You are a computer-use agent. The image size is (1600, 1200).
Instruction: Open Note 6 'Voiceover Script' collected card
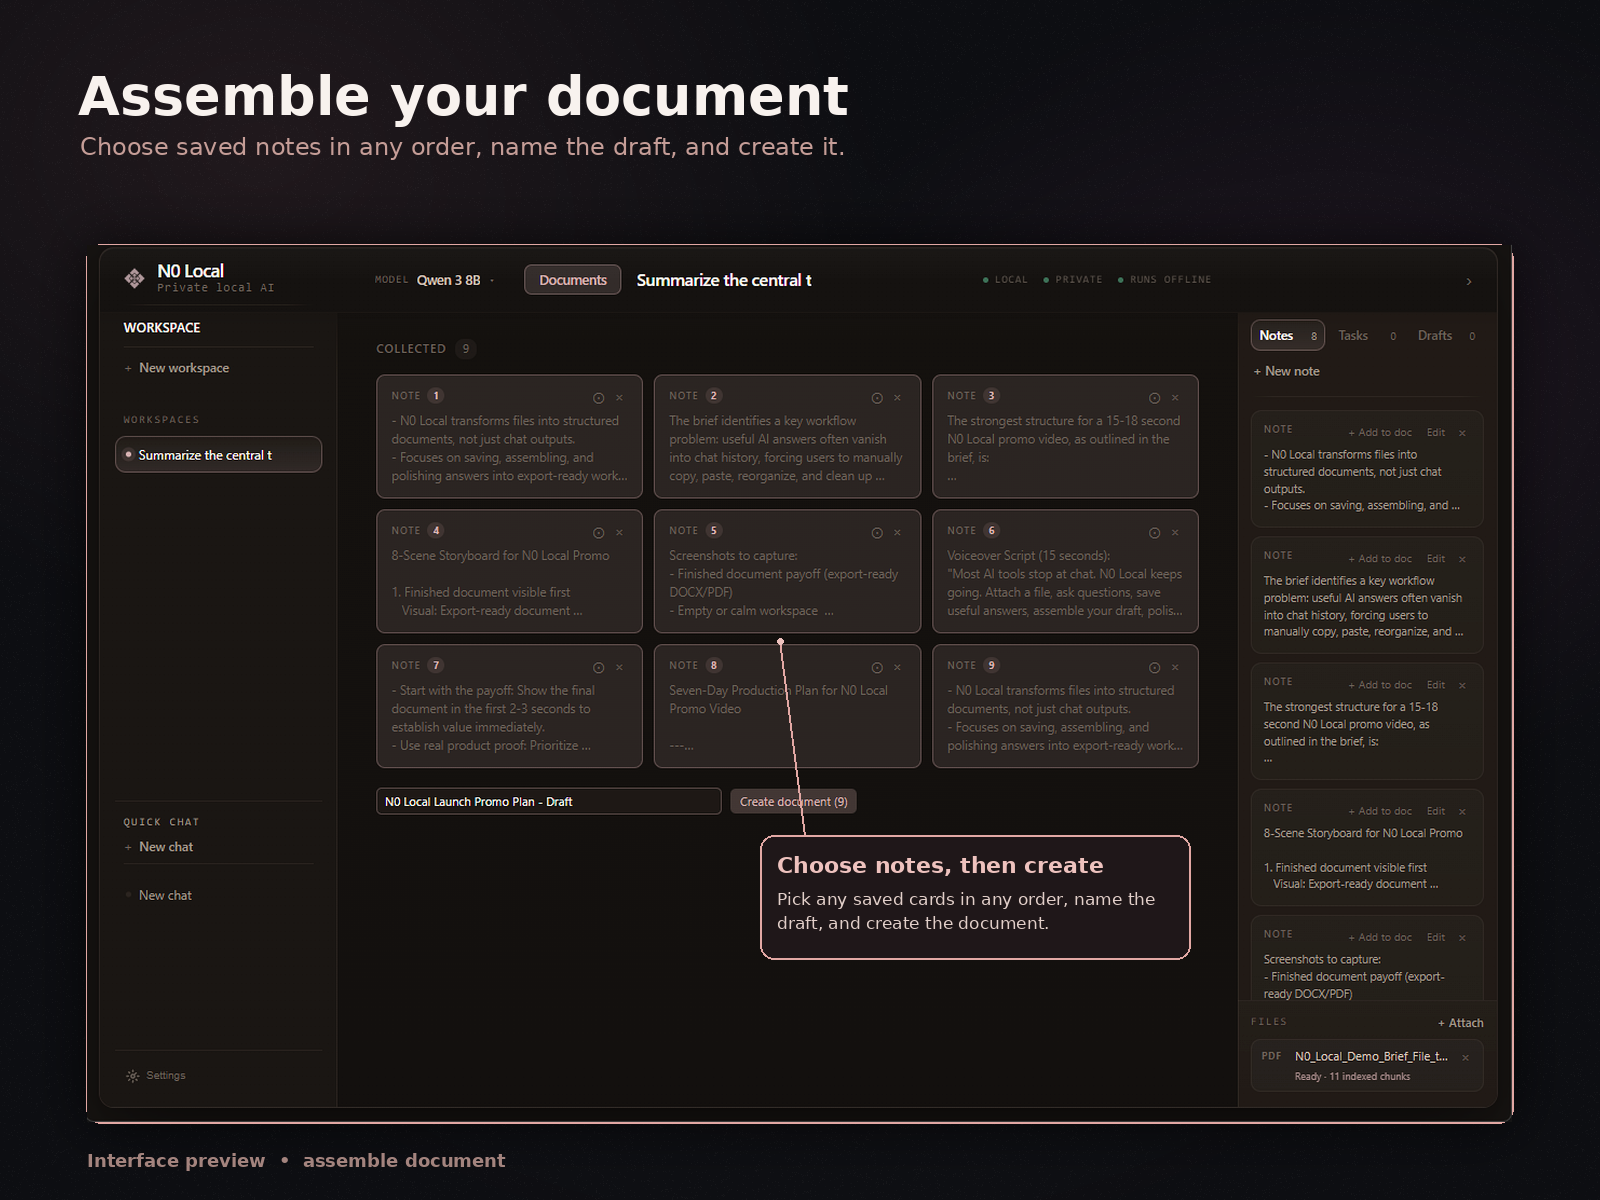click(1065, 571)
